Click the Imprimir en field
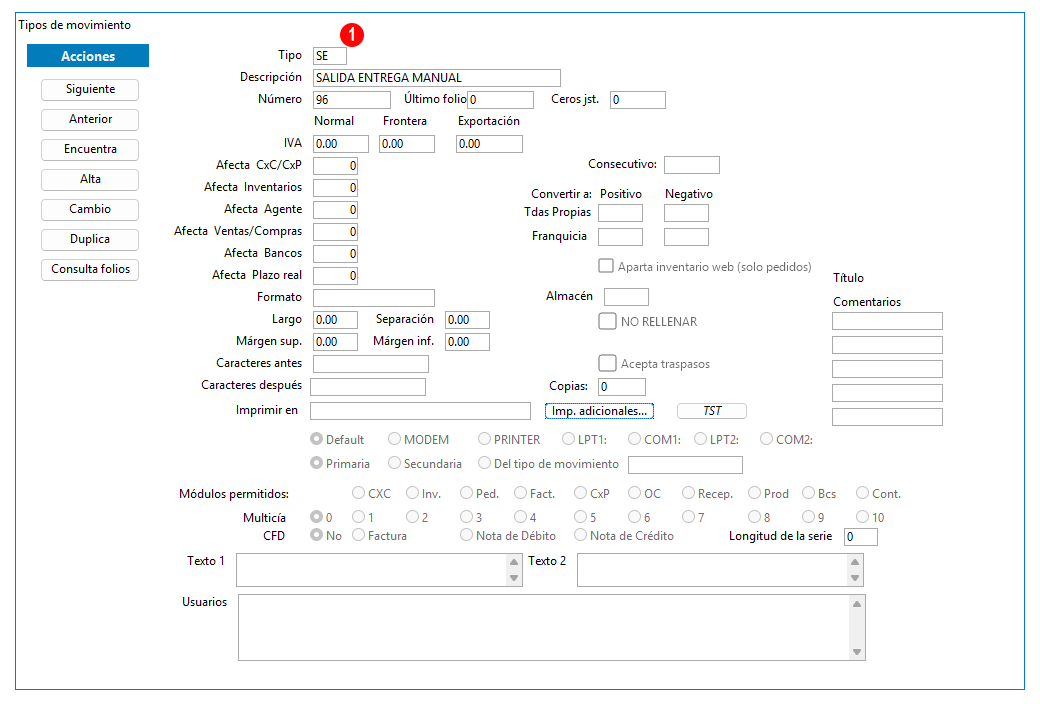The width and height of the screenshot is (1040, 704). [420, 411]
